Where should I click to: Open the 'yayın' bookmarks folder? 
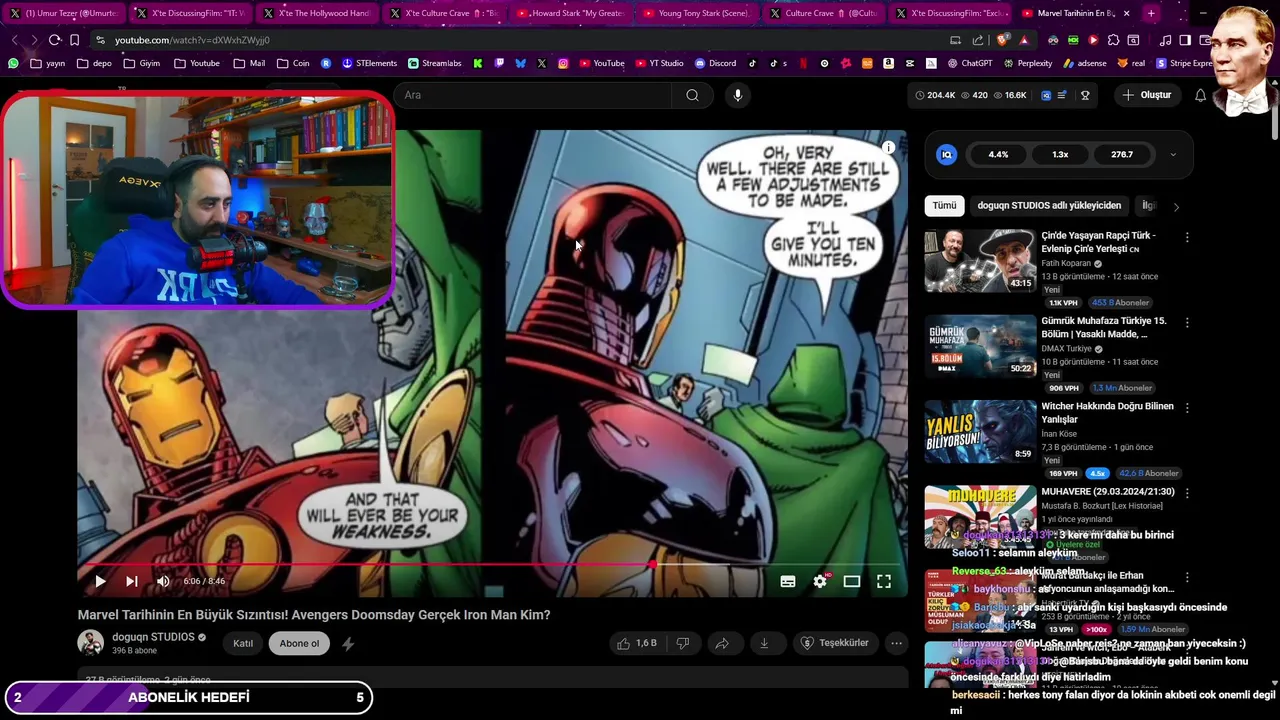tap(48, 63)
